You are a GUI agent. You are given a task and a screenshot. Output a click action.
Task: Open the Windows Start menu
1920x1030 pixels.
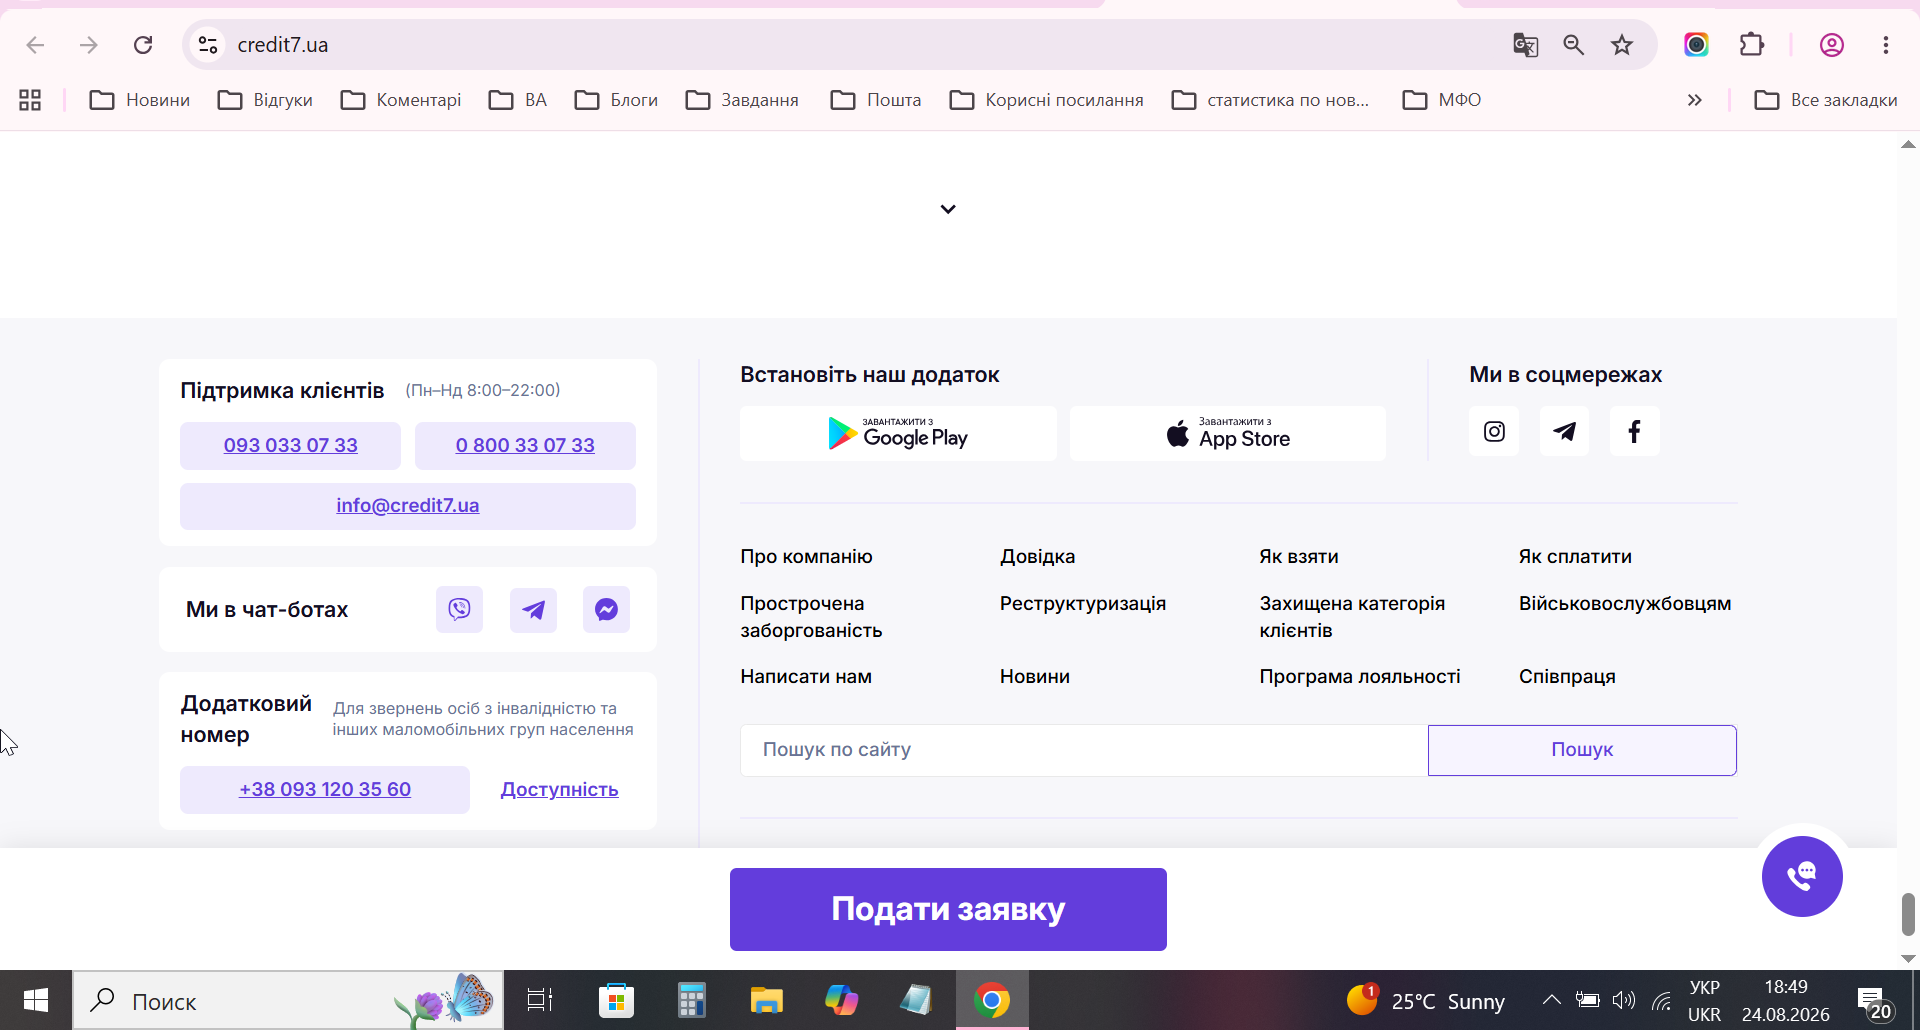36,1000
